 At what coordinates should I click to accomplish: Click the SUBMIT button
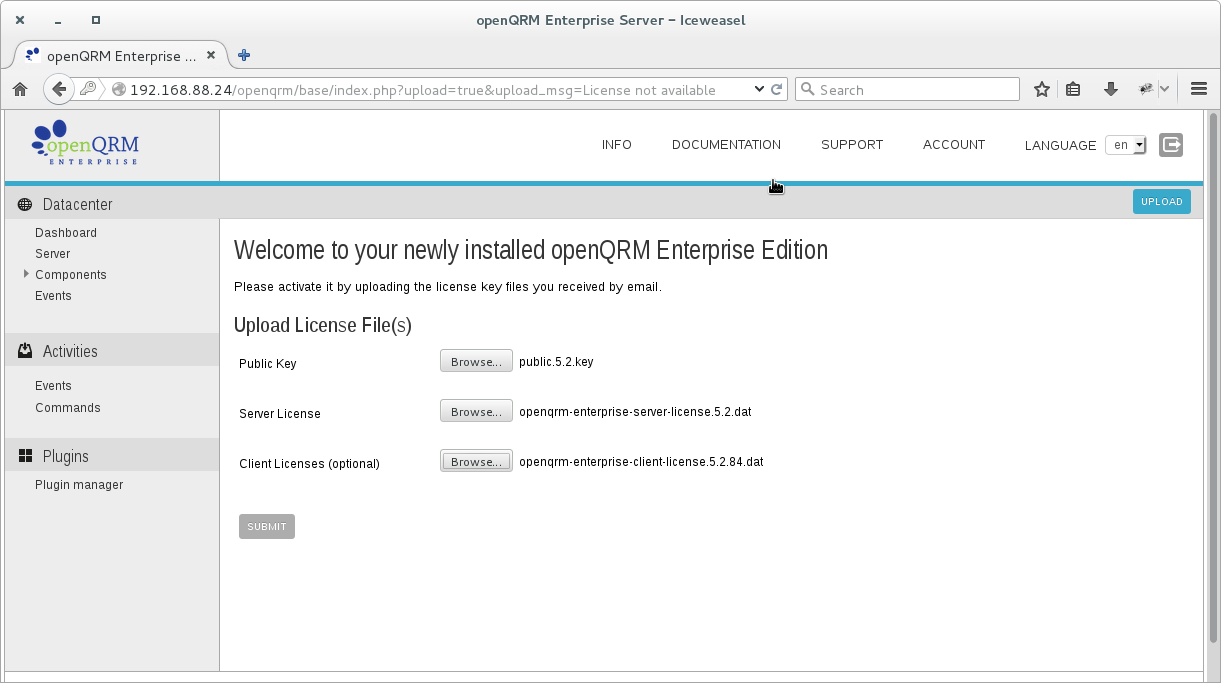pos(267,526)
